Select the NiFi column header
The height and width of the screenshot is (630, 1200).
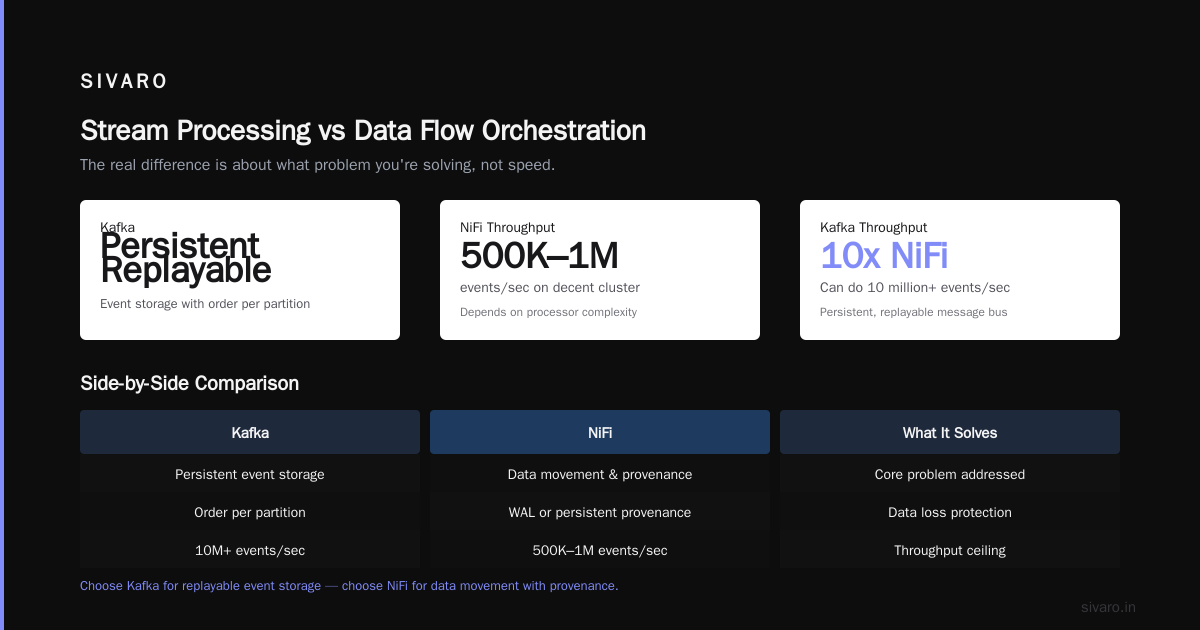point(600,432)
